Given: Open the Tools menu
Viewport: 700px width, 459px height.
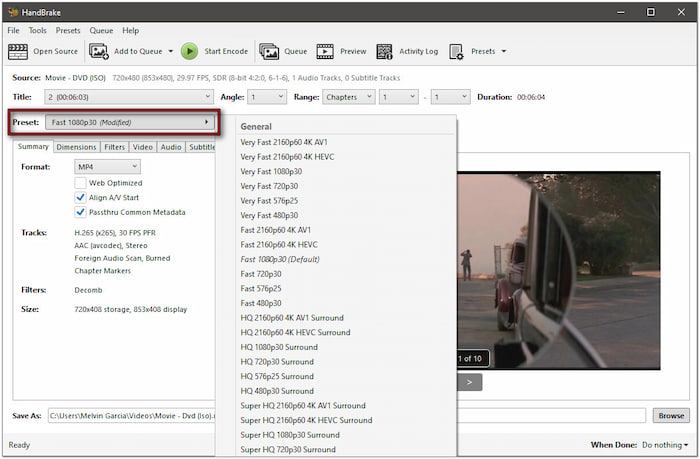Looking at the screenshot, I should pos(38,30).
